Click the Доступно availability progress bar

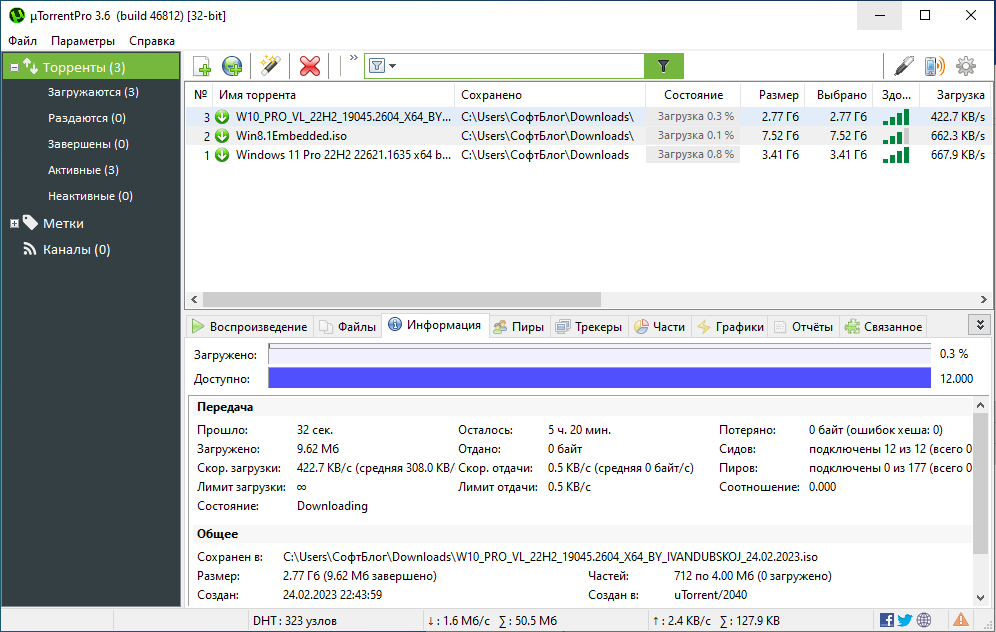[600, 378]
